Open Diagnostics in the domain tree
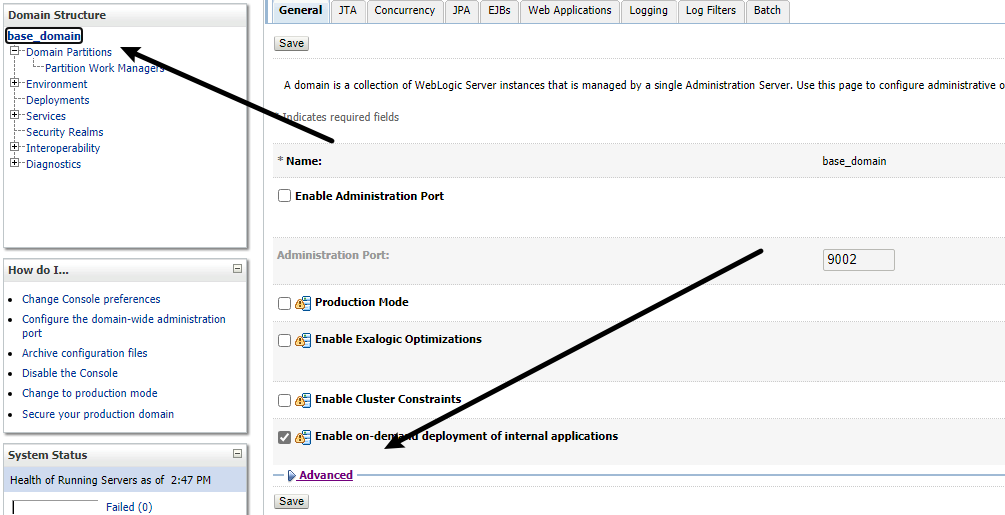 coord(53,164)
